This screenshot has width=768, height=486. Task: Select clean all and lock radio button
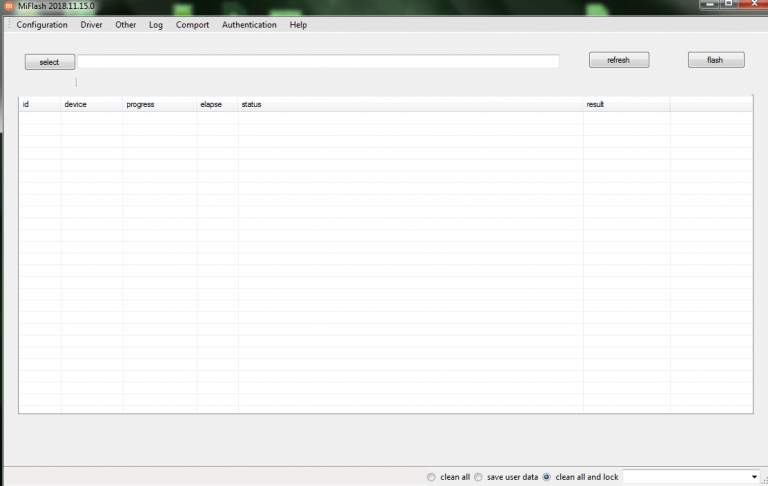546,477
